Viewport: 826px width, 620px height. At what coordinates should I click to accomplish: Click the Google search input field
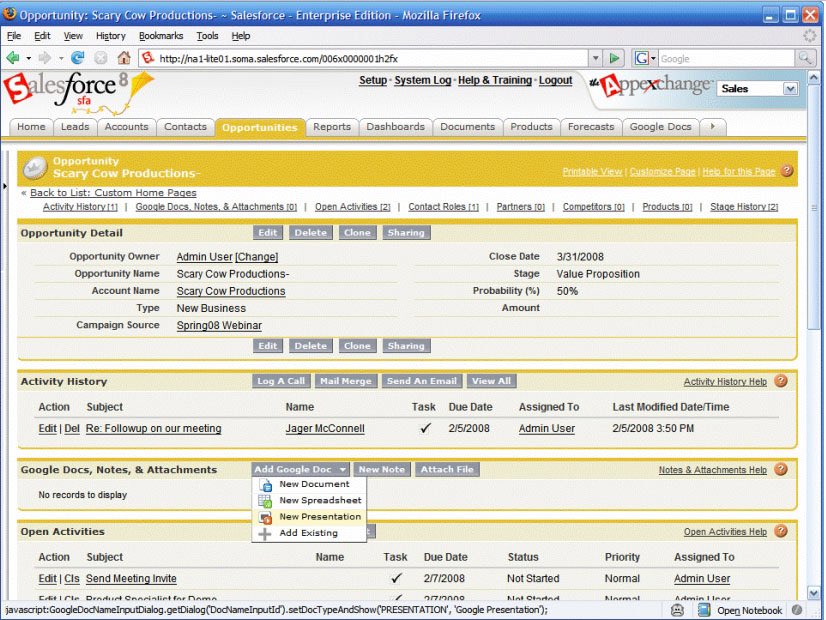(726, 58)
